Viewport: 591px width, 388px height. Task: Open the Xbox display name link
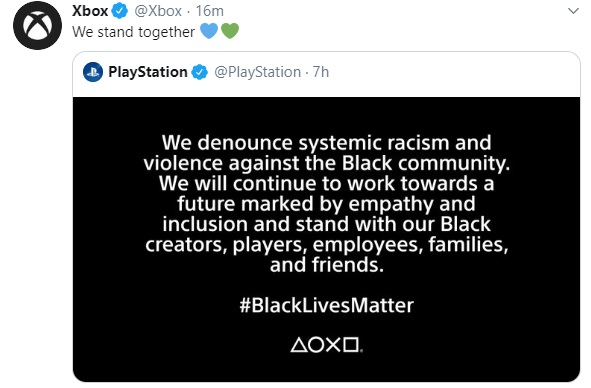(x=90, y=11)
